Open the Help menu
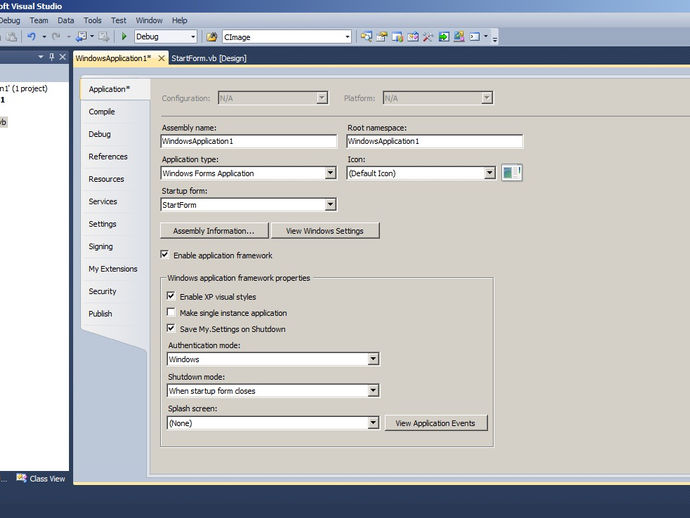This screenshot has width=690, height=518. click(x=179, y=20)
